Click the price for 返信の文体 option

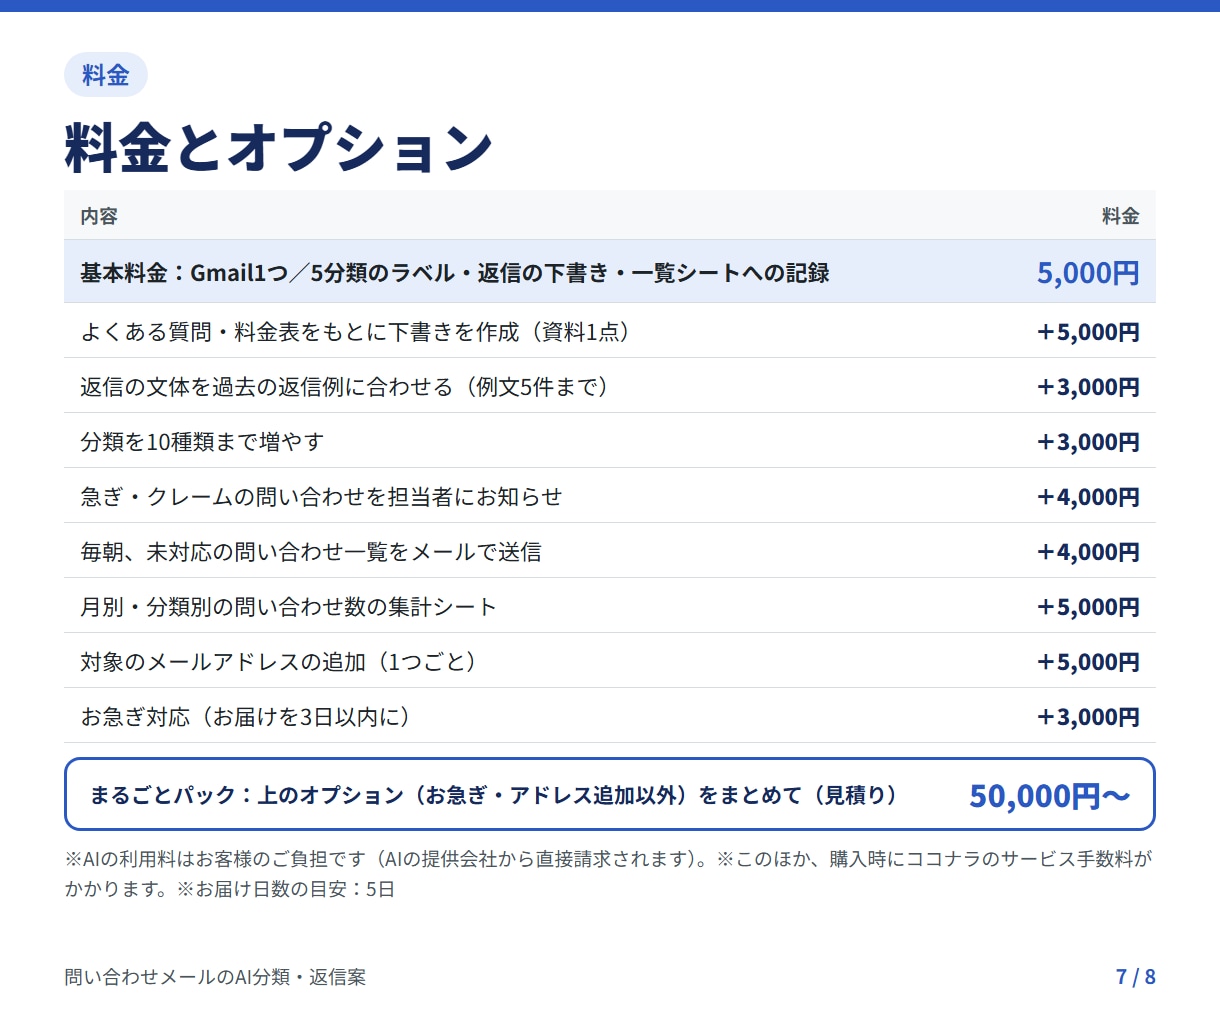click(x=1088, y=387)
